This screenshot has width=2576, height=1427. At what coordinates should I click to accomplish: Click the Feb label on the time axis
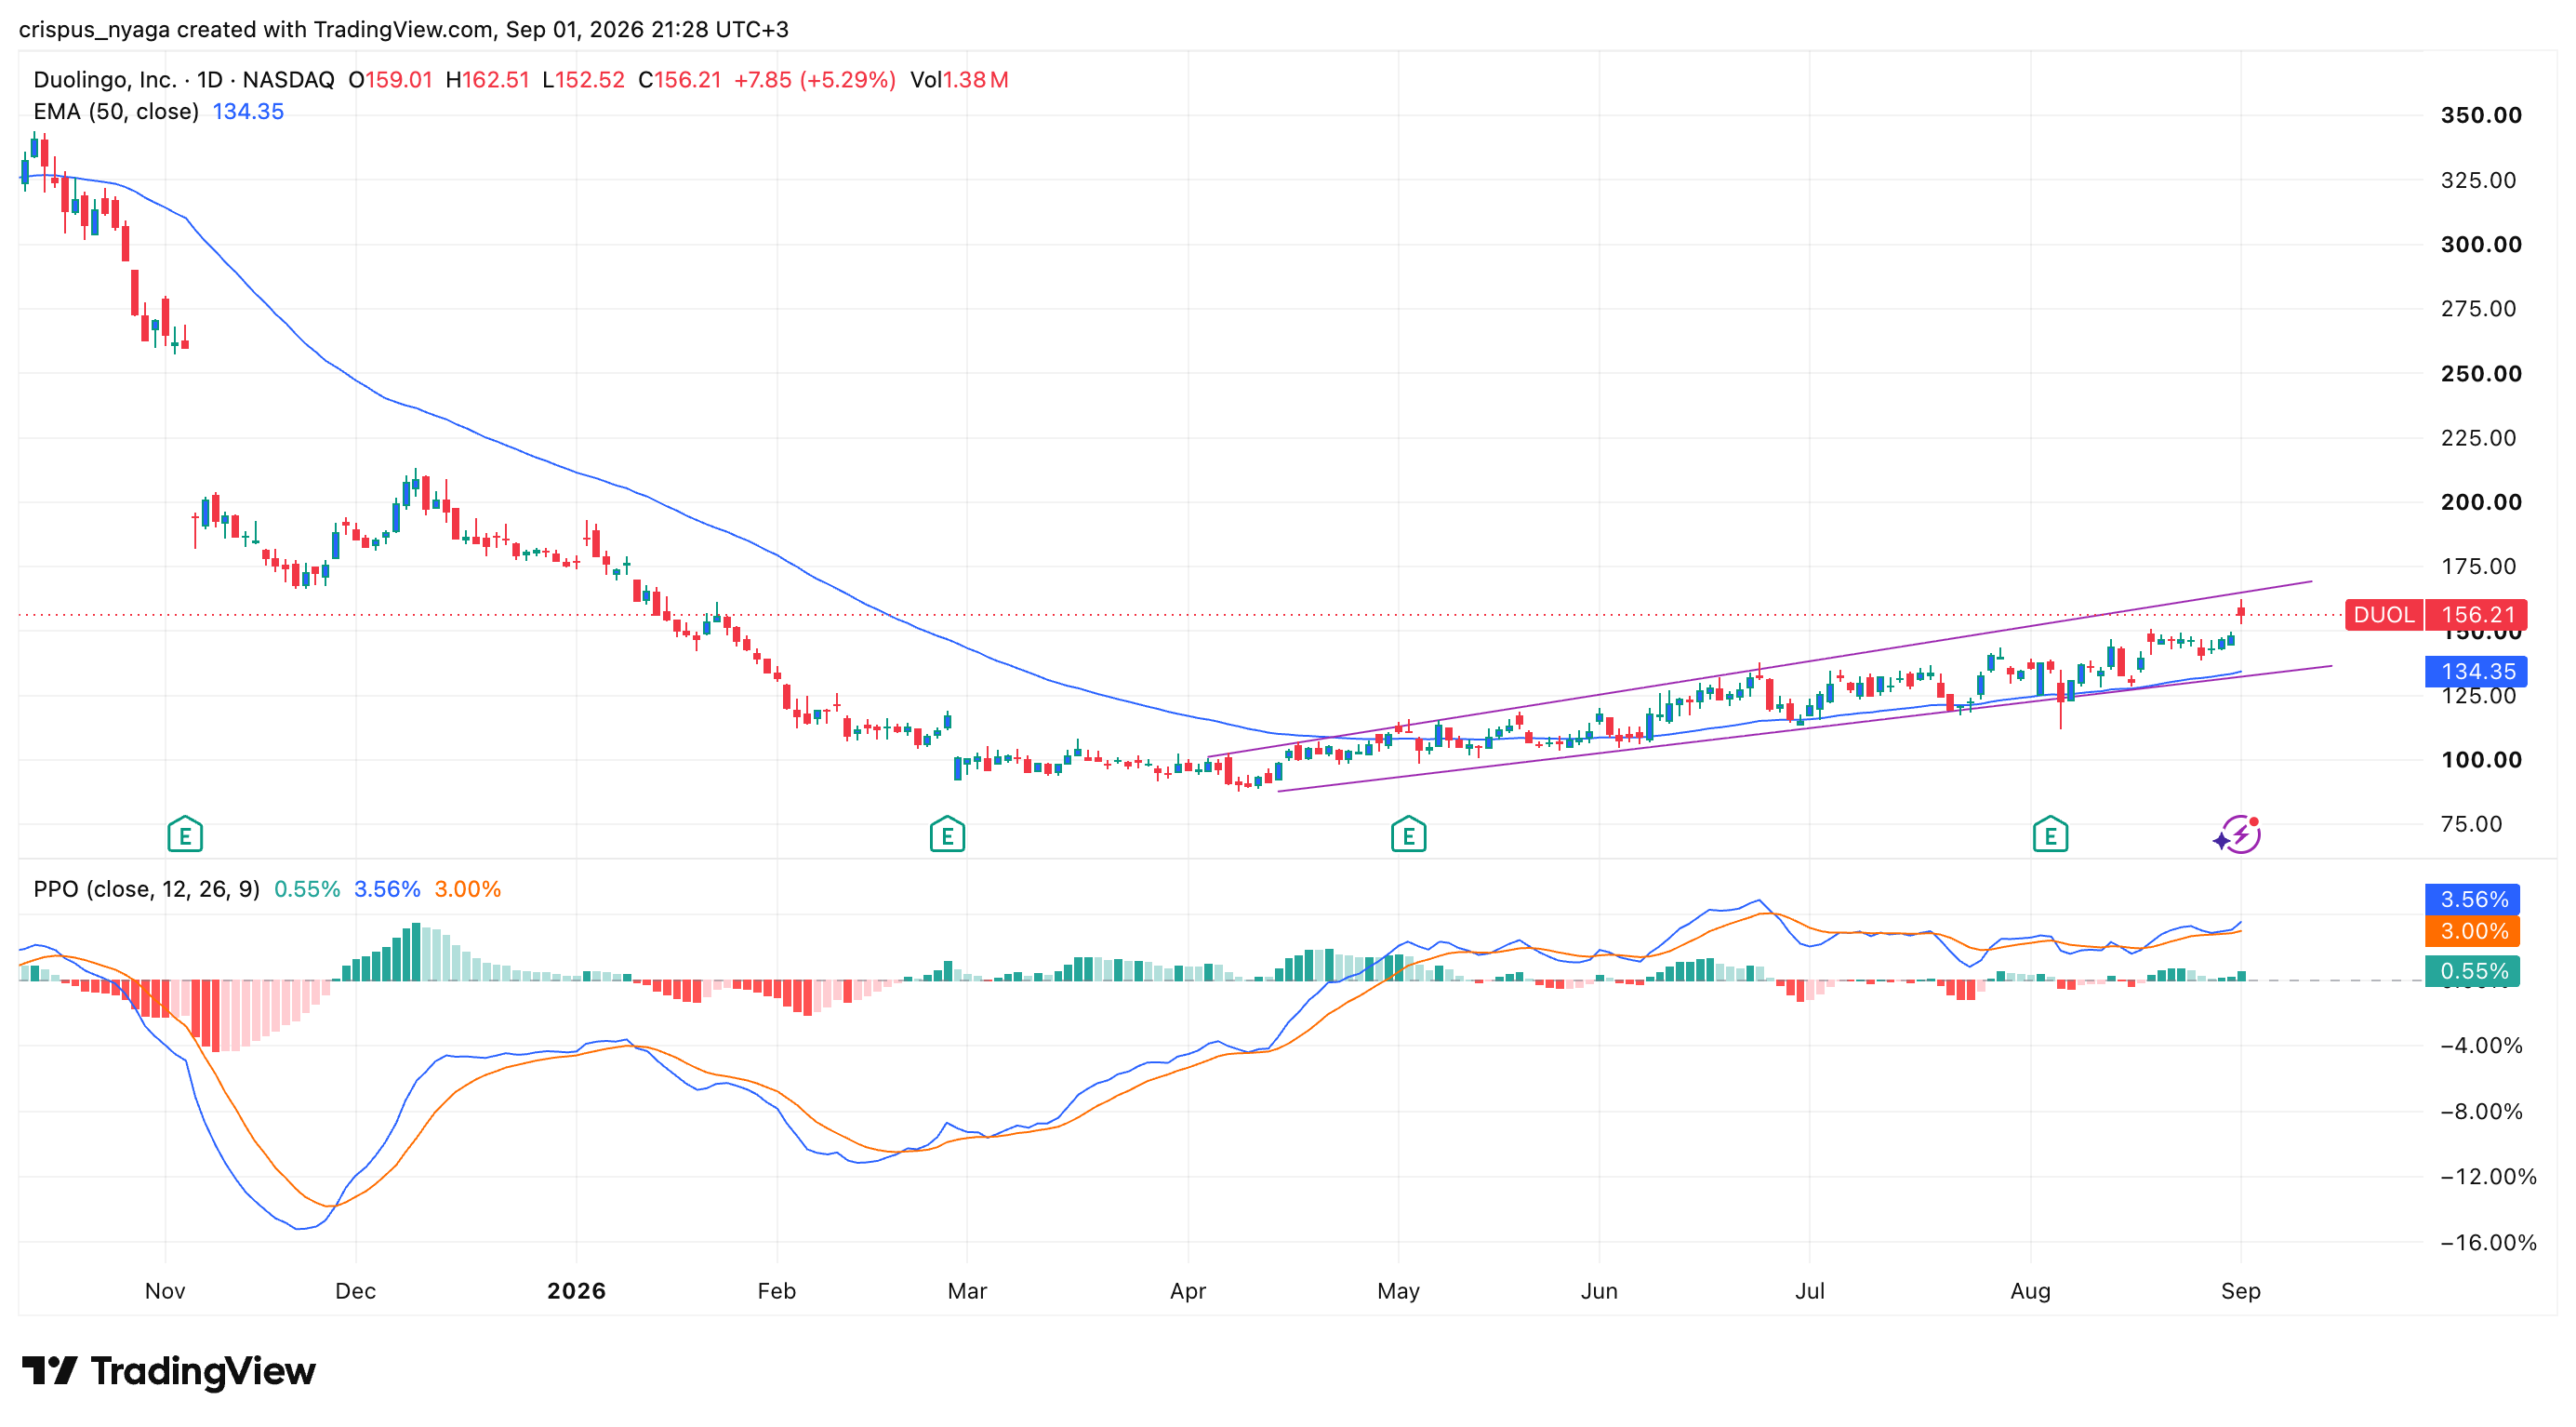(776, 1291)
